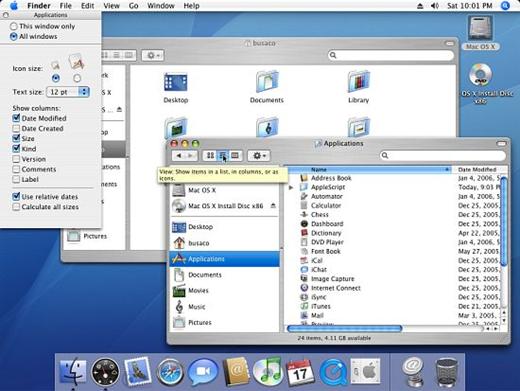Select Applications in sidebar
This screenshot has height=391, width=520.
coord(224,259)
